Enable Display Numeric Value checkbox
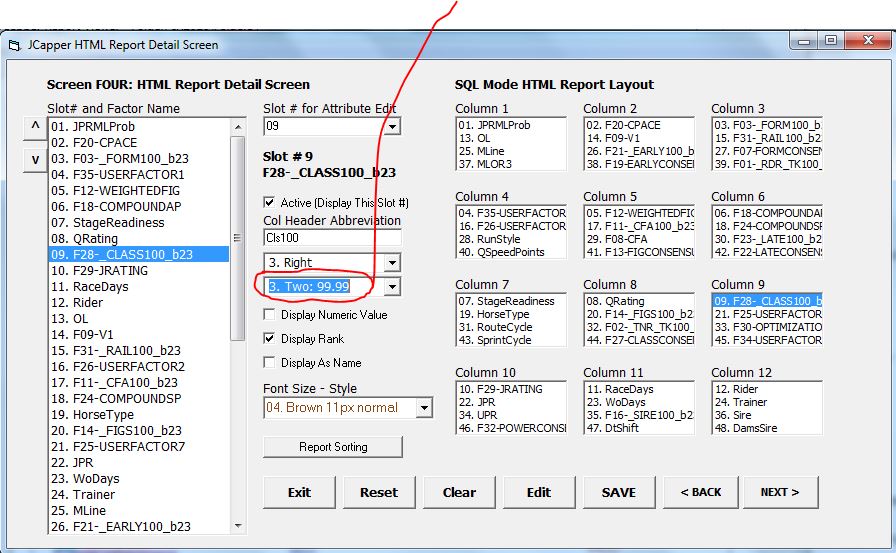896x553 pixels. (269, 315)
